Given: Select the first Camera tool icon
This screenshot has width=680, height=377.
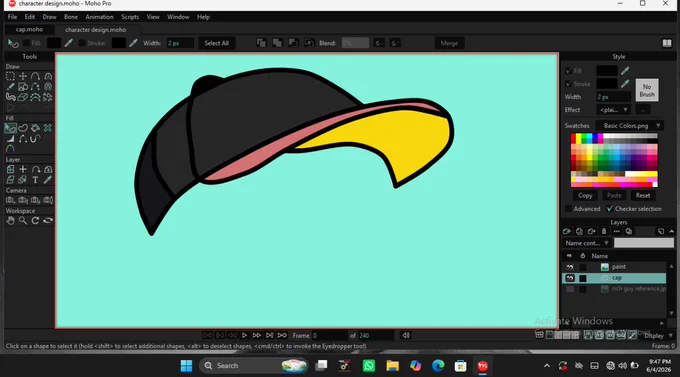Looking at the screenshot, I should pyautogui.click(x=10, y=200).
